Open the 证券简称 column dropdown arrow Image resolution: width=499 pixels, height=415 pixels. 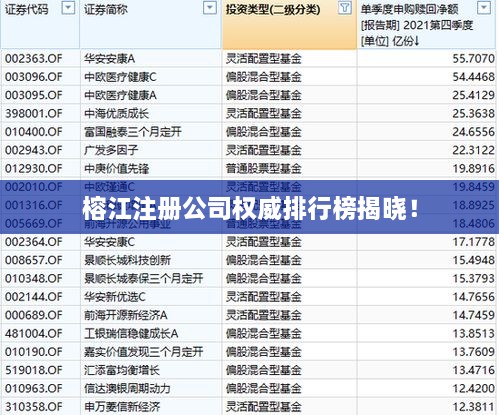[x=210, y=8]
